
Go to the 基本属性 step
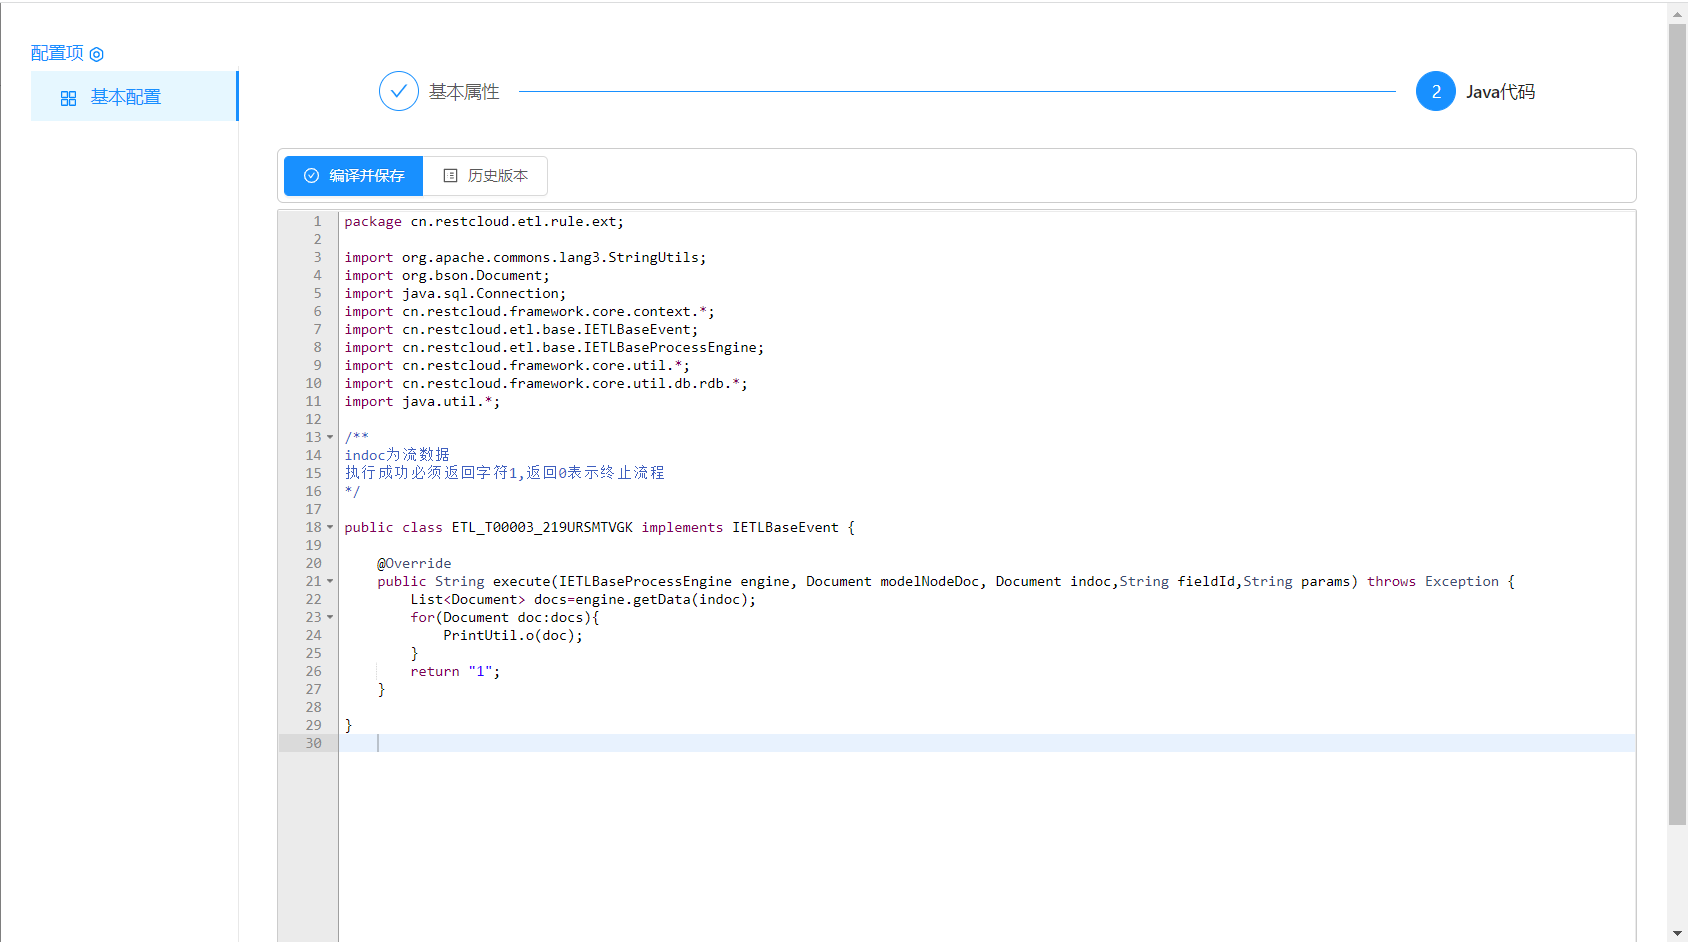pos(464,92)
